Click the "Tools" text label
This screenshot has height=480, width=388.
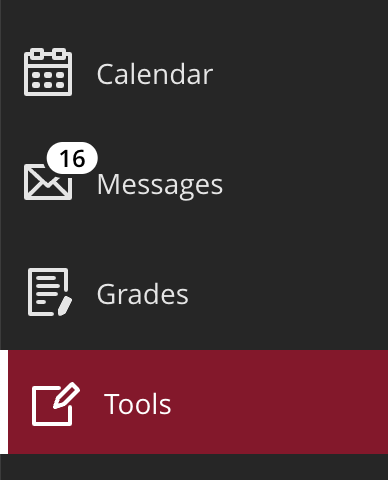(137, 404)
